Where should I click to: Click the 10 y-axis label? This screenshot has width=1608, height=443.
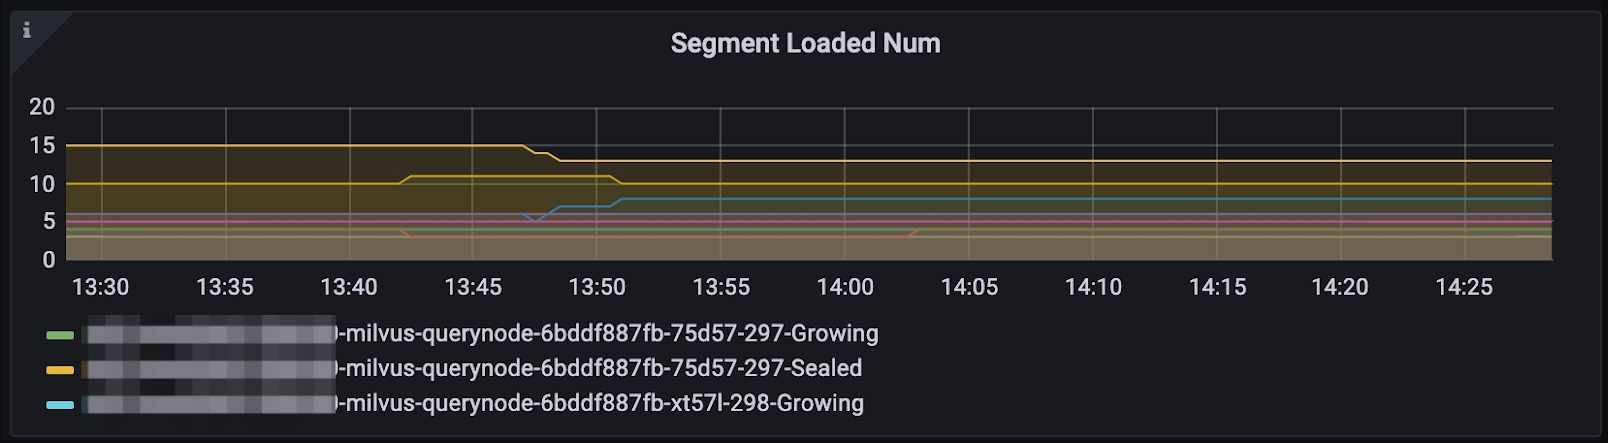pos(42,184)
